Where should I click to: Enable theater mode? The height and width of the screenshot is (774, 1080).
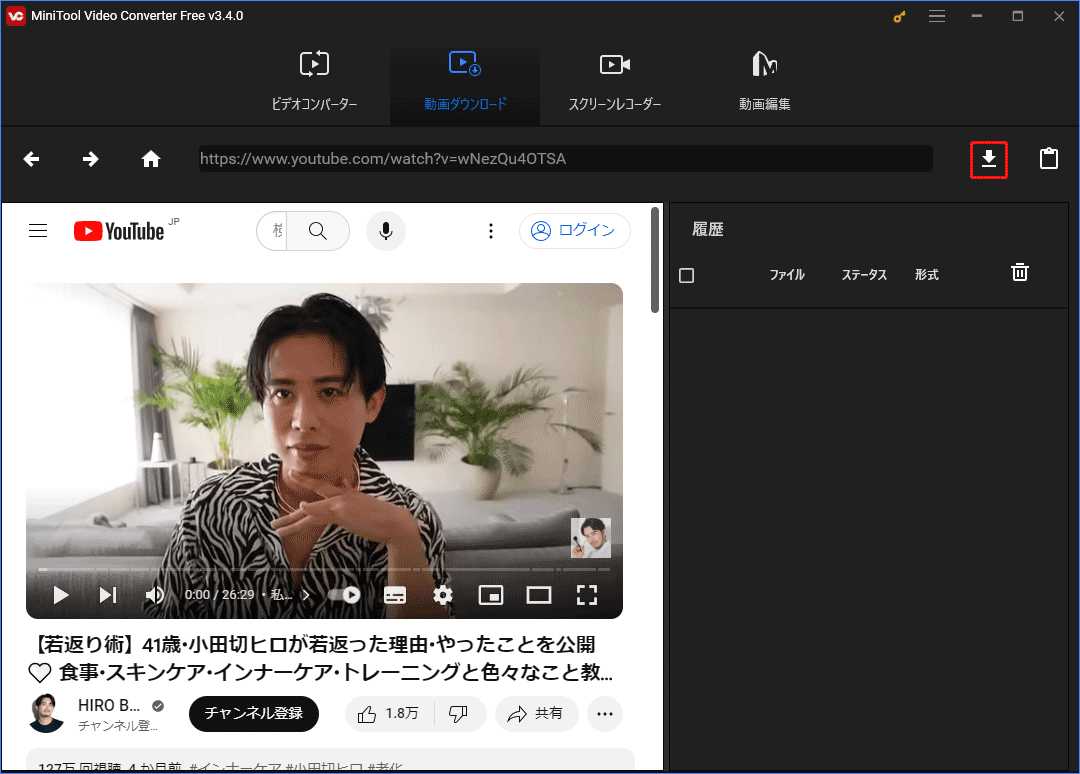[x=539, y=595]
